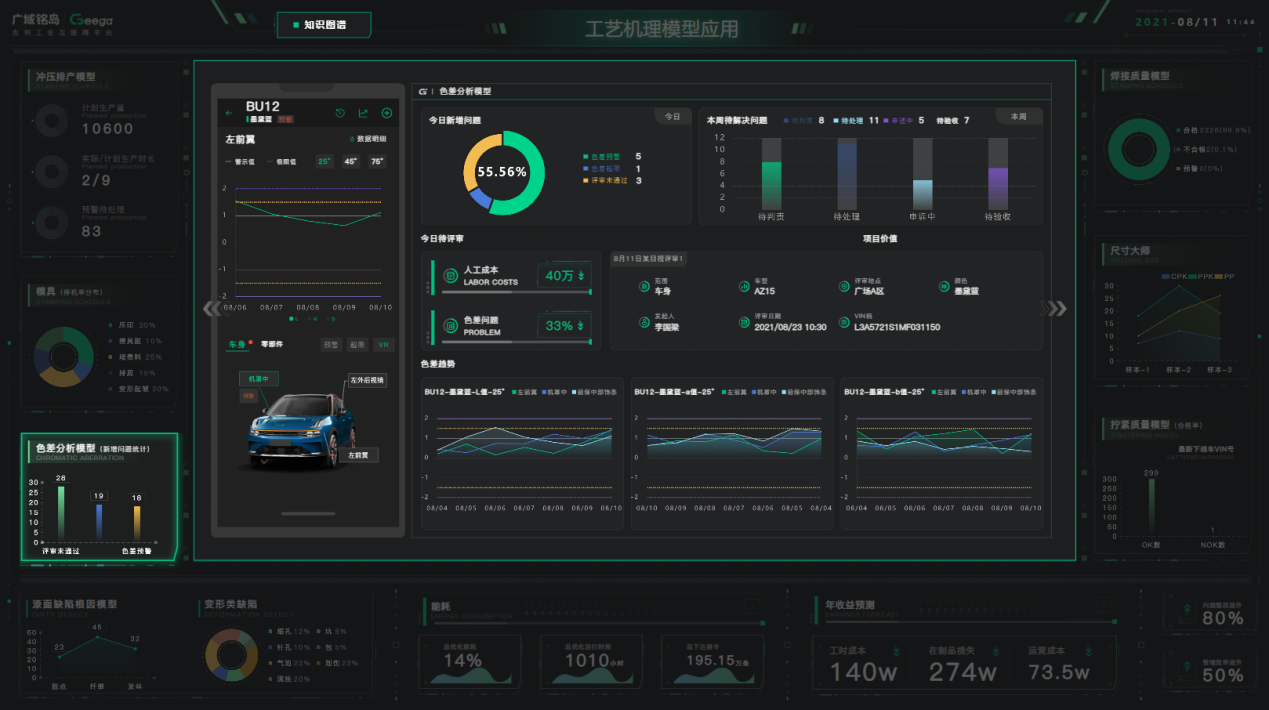Click the 人工成本 labor cost icon
The height and width of the screenshot is (710, 1269).
pos(450,276)
